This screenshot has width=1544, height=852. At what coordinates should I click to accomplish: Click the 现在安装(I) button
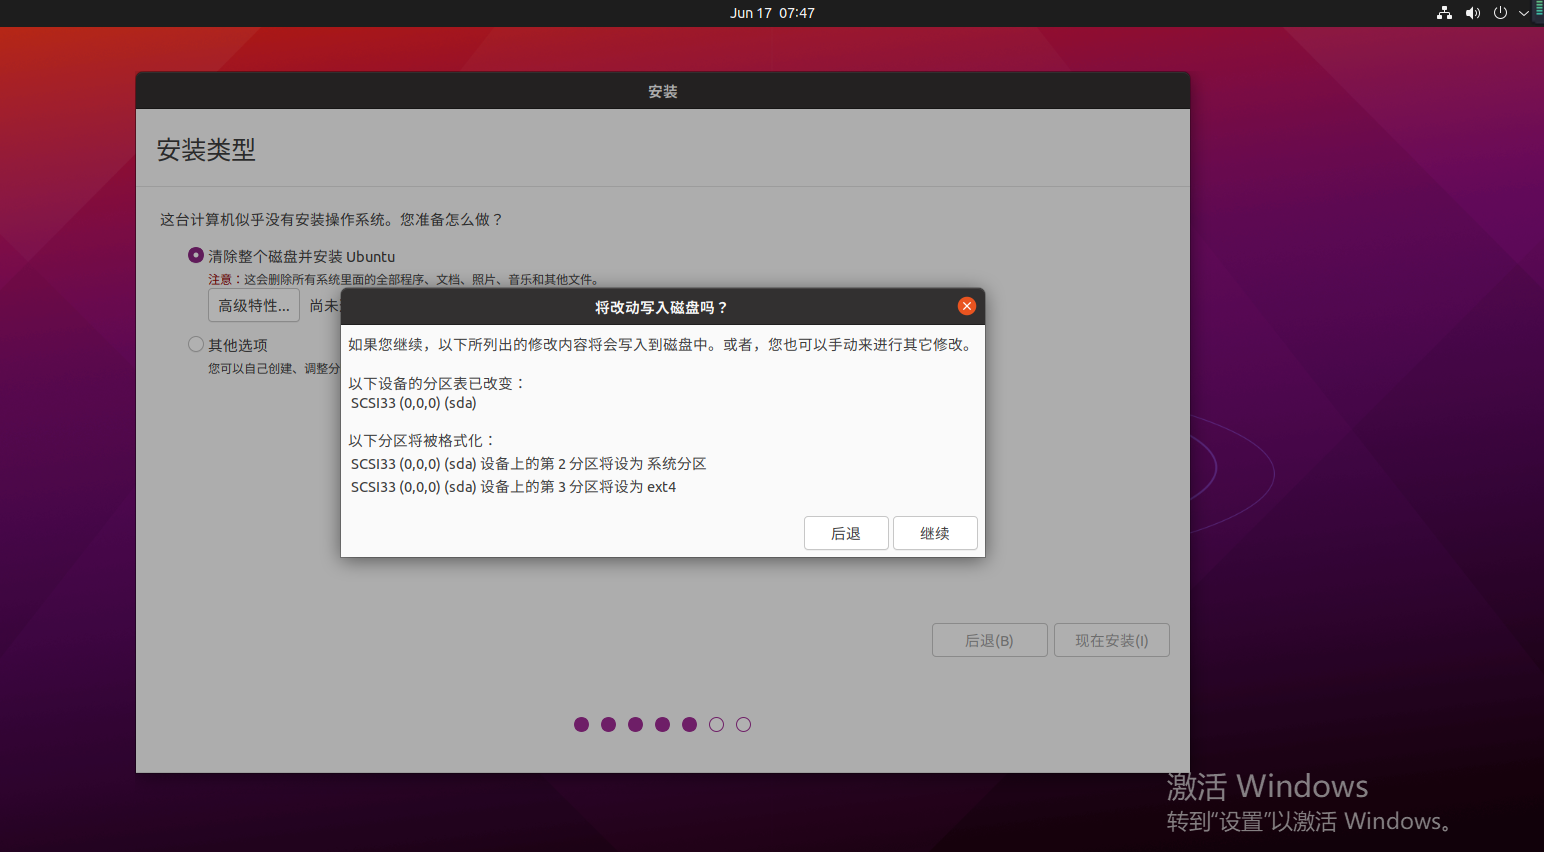(x=1112, y=640)
